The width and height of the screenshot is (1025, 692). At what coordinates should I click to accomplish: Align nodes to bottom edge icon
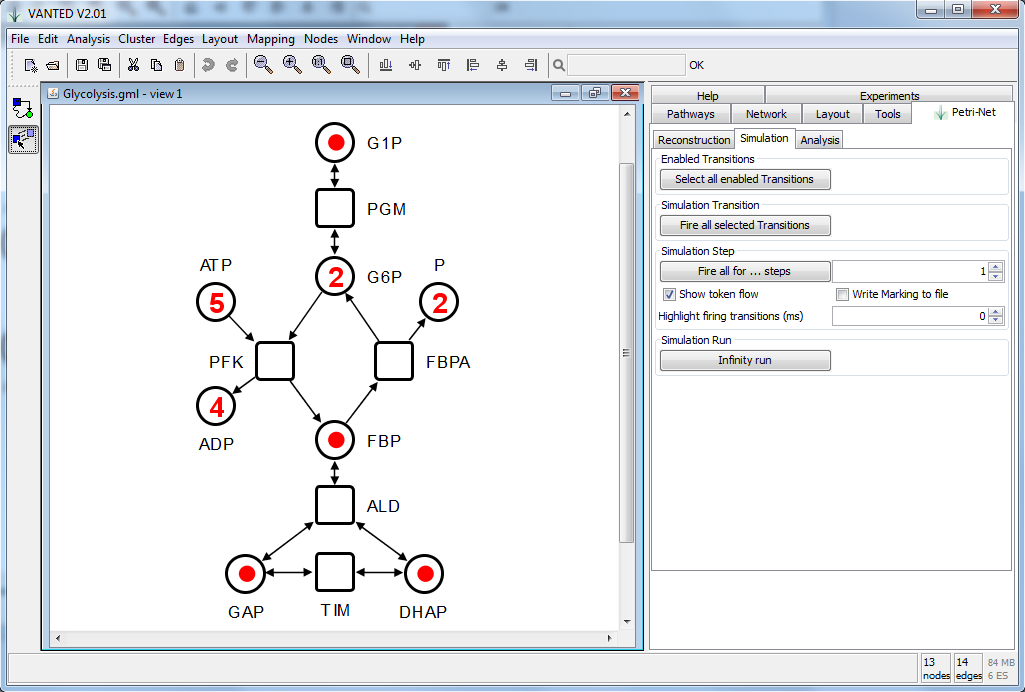[386, 65]
